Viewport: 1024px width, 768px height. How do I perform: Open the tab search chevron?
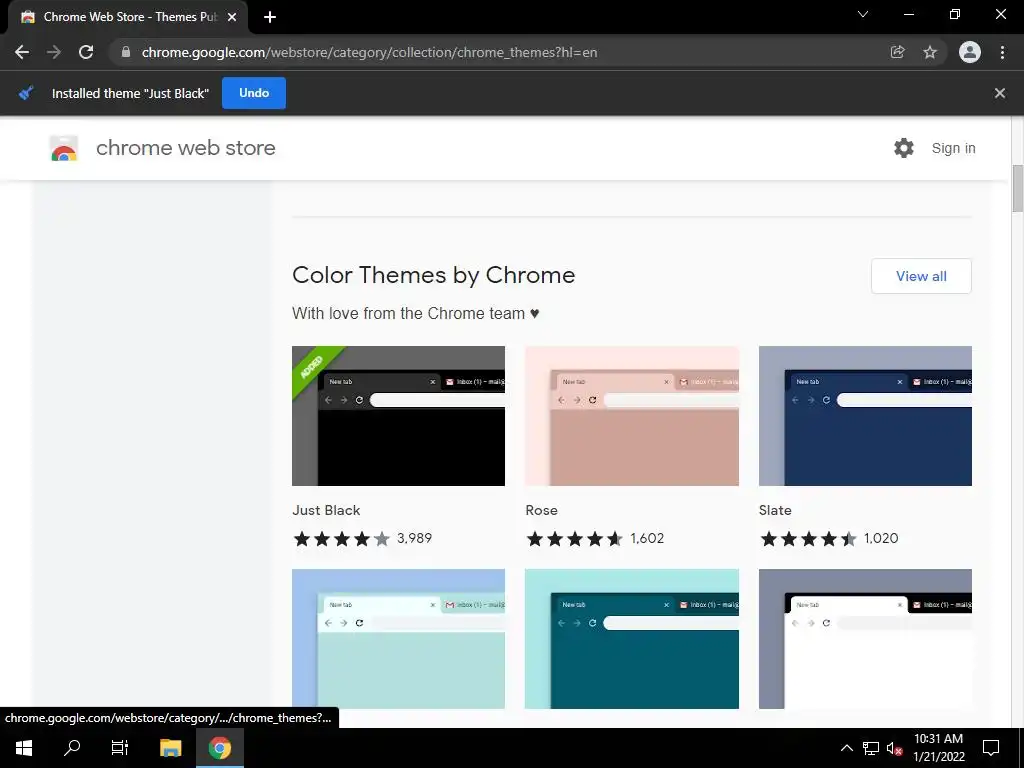pos(863,14)
